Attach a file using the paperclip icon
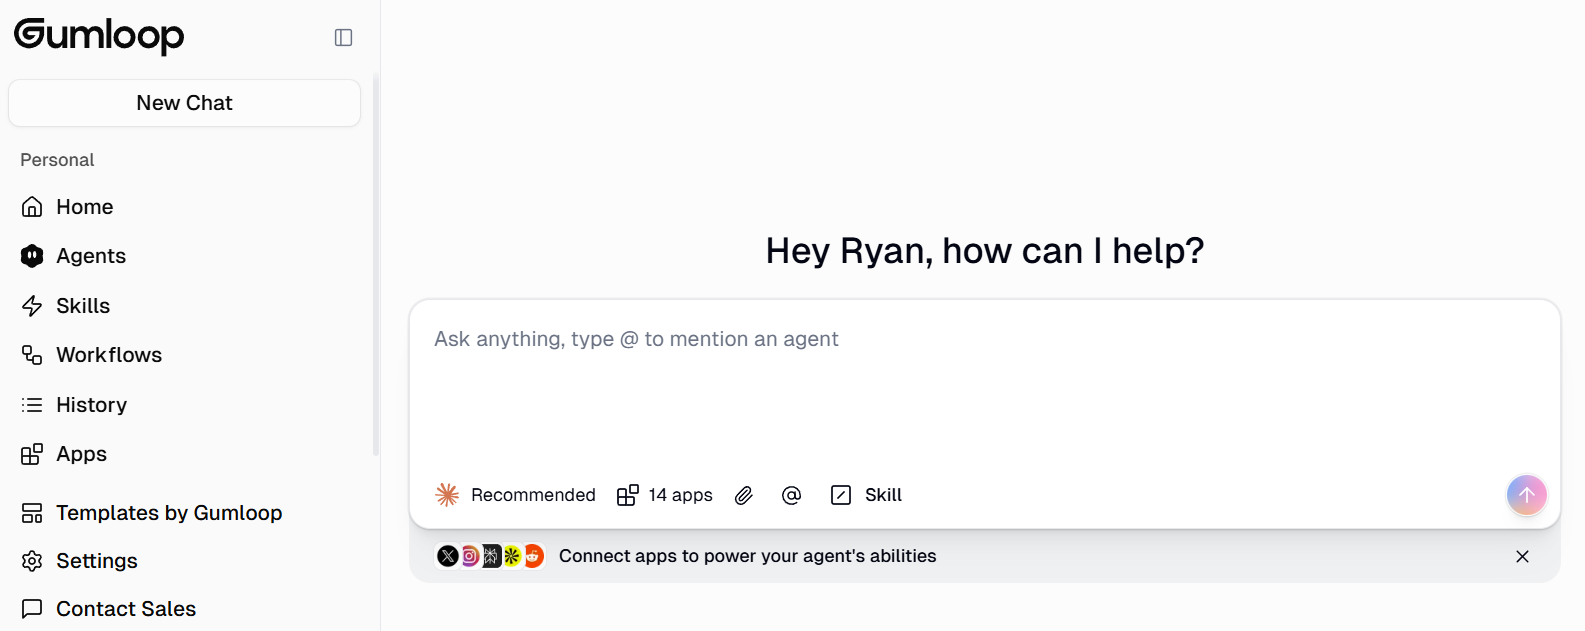 click(744, 495)
